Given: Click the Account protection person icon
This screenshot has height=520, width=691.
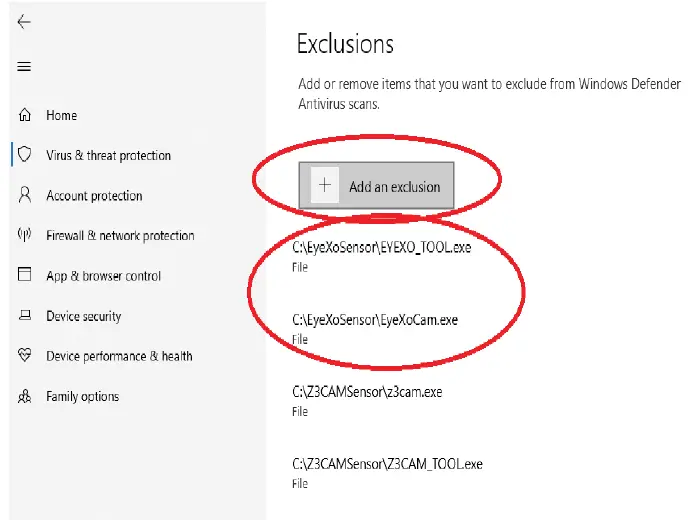Looking at the screenshot, I should coord(25,195).
